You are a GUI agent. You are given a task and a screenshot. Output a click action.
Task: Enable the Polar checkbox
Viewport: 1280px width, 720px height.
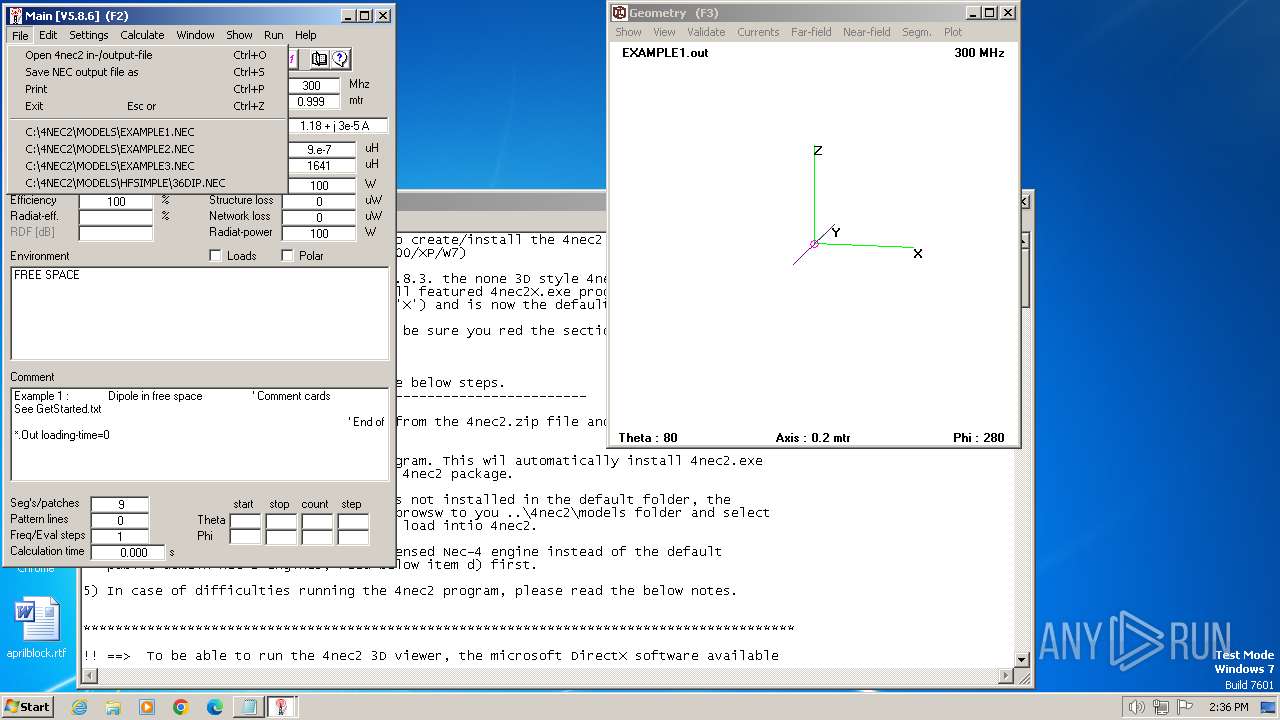288,256
